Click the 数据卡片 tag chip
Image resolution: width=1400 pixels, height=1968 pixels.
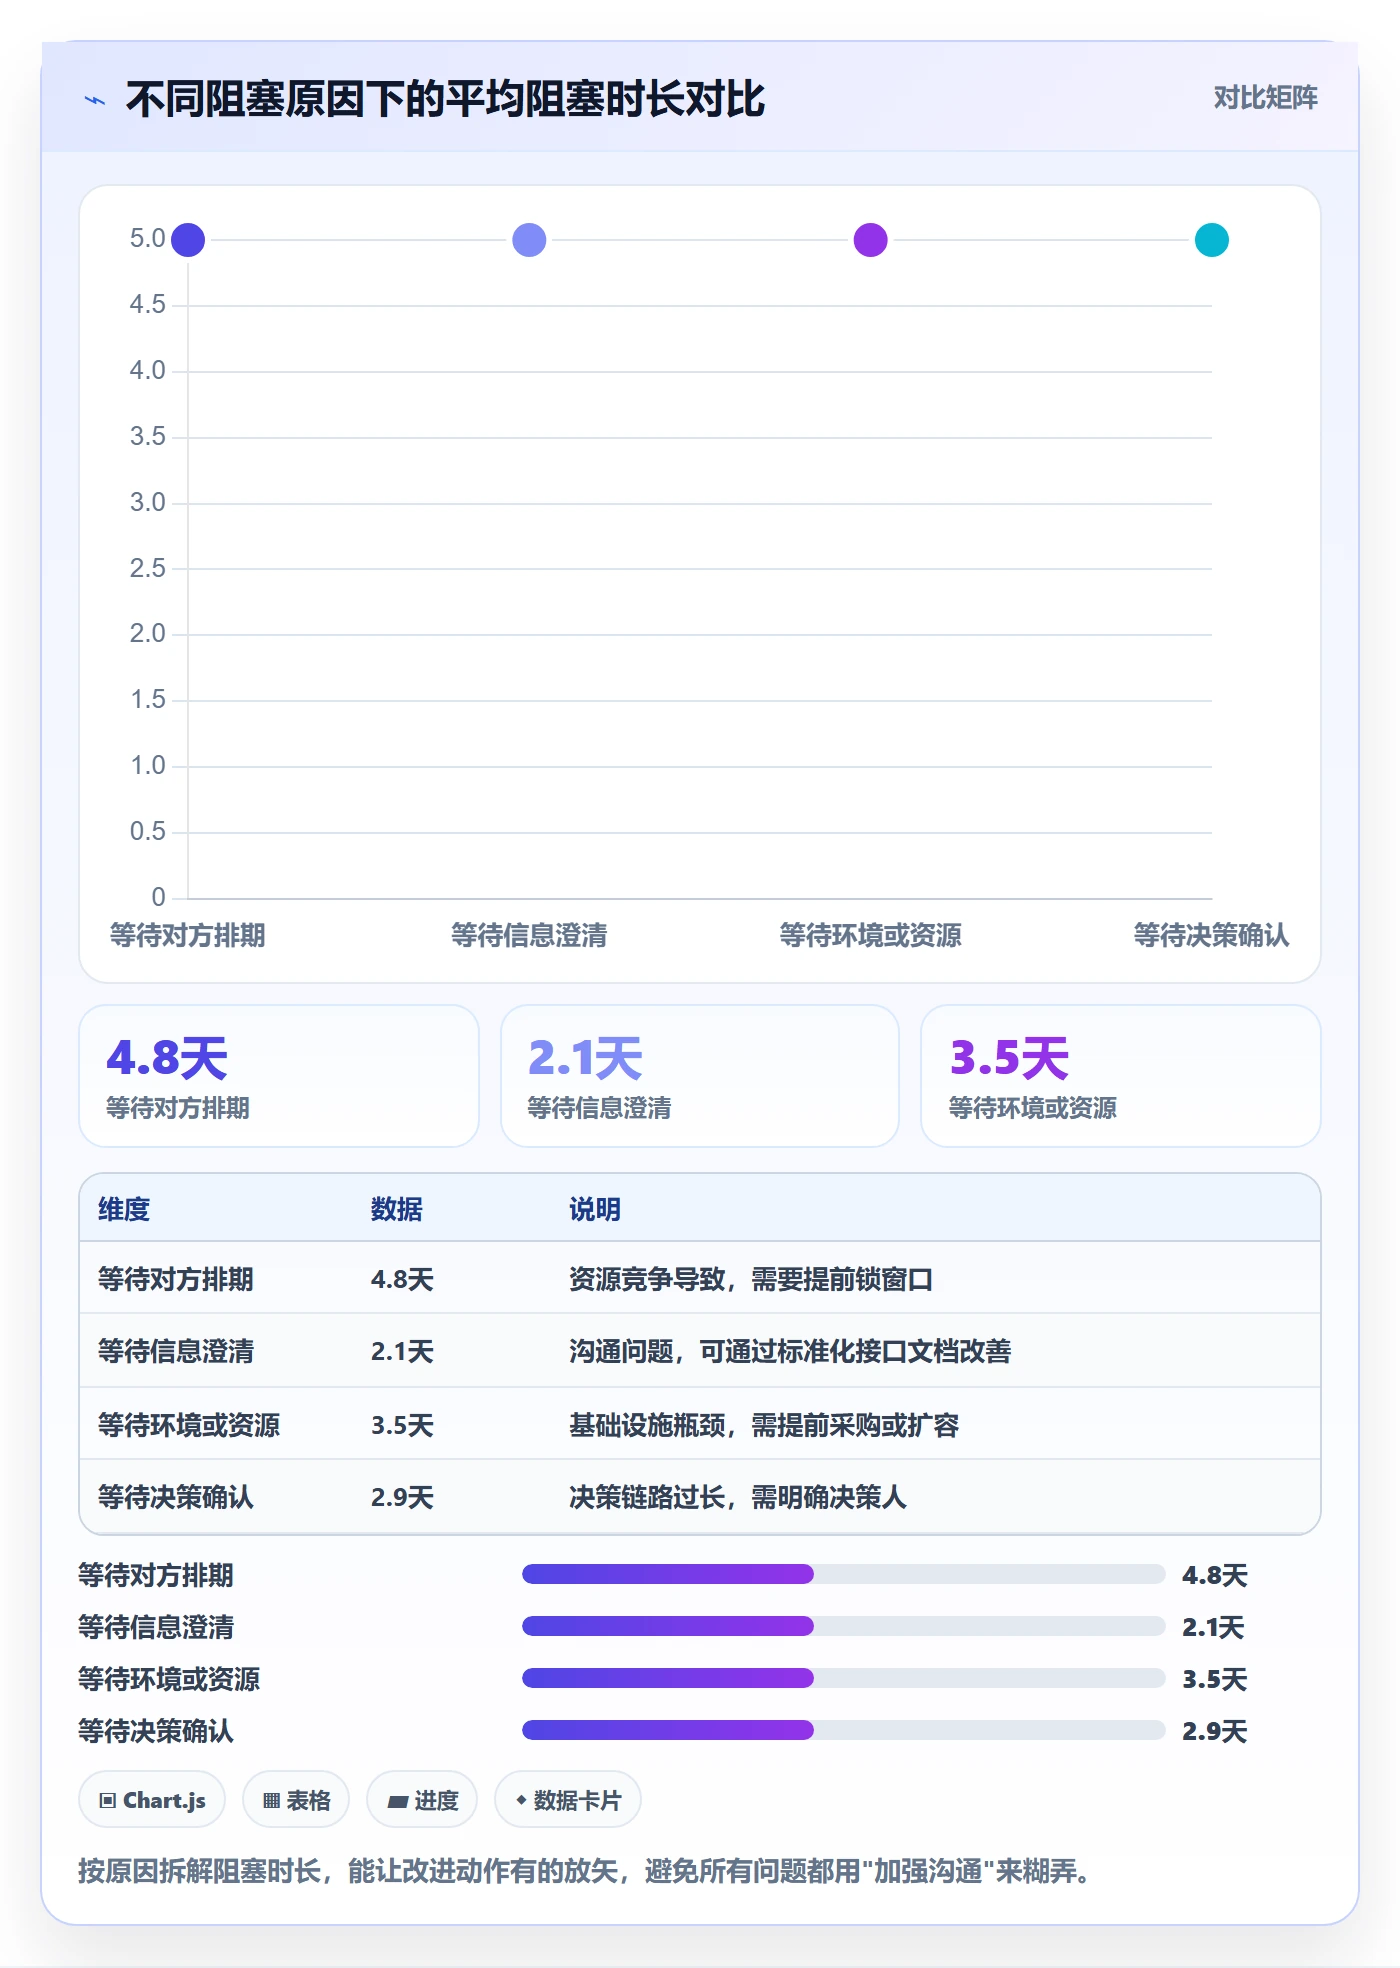pos(568,1800)
